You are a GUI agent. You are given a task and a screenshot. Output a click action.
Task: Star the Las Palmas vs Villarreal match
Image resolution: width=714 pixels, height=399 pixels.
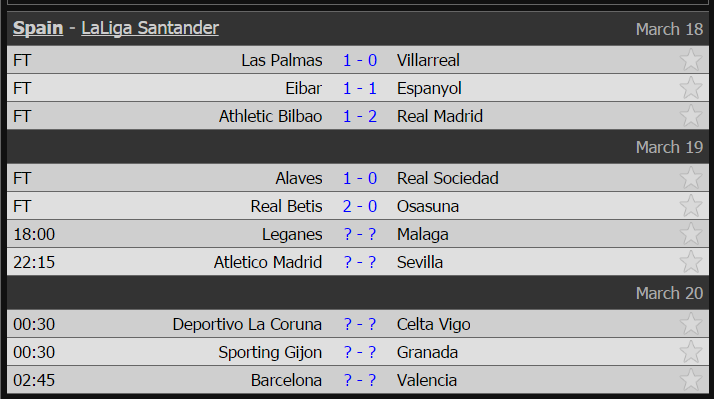coord(690,60)
